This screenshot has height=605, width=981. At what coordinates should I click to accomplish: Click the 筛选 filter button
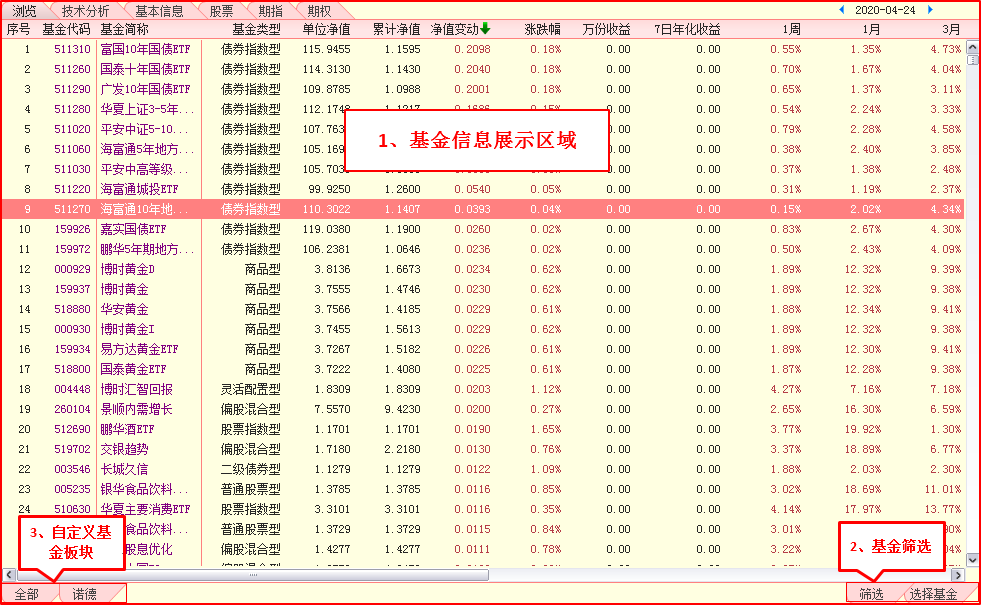coord(871,594)
